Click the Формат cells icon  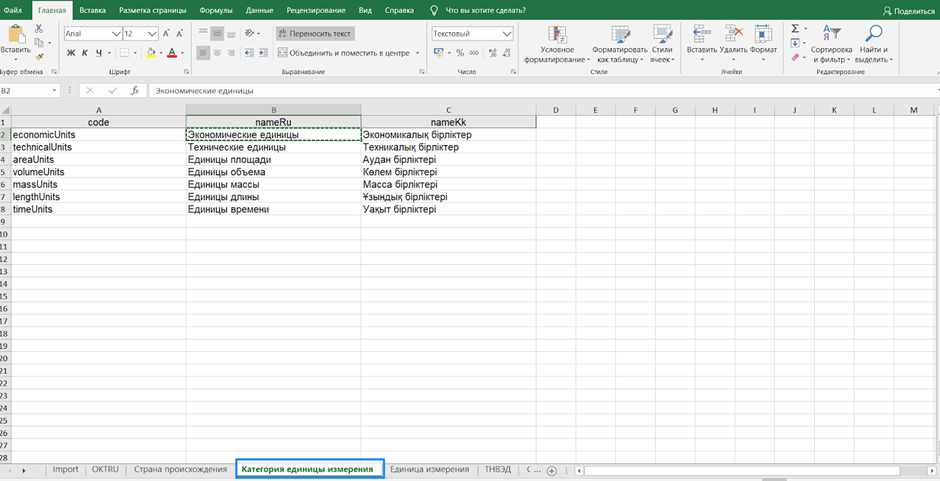click(x=763, y=34)
